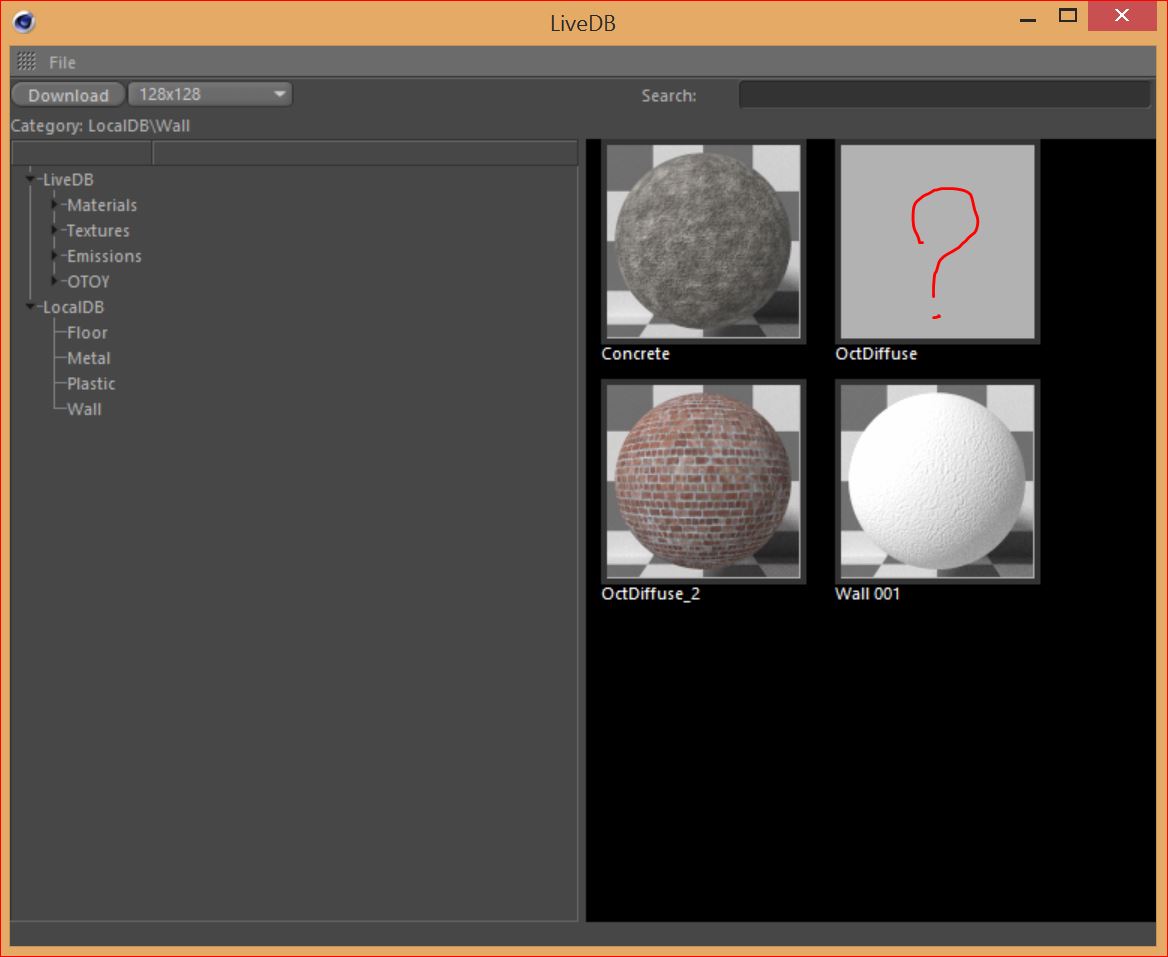The image size is (1168, 957).
Task: Focus the Search input field
Action: pyautogui.click(x=945, y=95)
